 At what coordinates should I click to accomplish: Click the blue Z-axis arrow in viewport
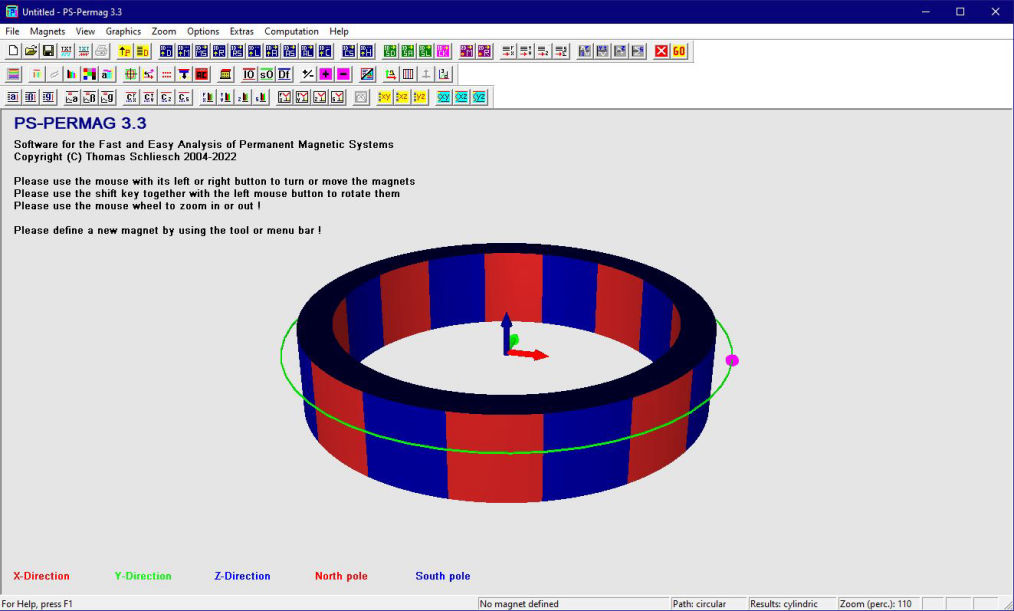(x=506, y=328)
